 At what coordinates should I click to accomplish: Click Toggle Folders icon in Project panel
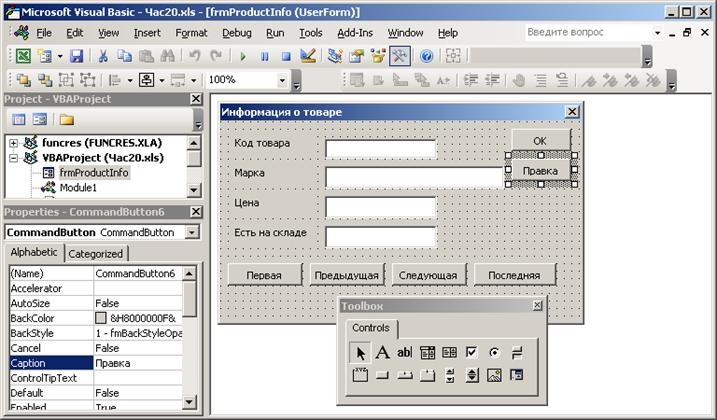pyautogui.click(x=67, y=120)
